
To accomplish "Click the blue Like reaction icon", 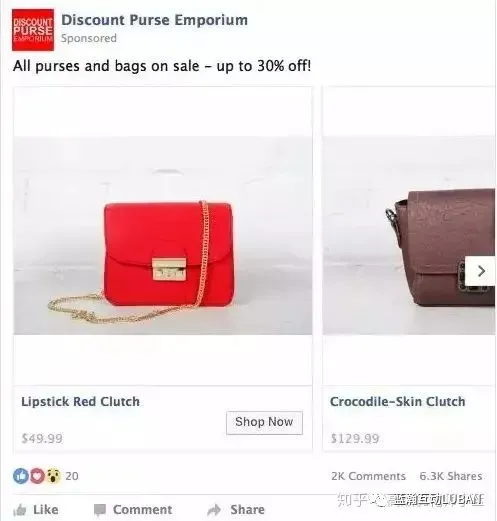I will tap(21, 476).
